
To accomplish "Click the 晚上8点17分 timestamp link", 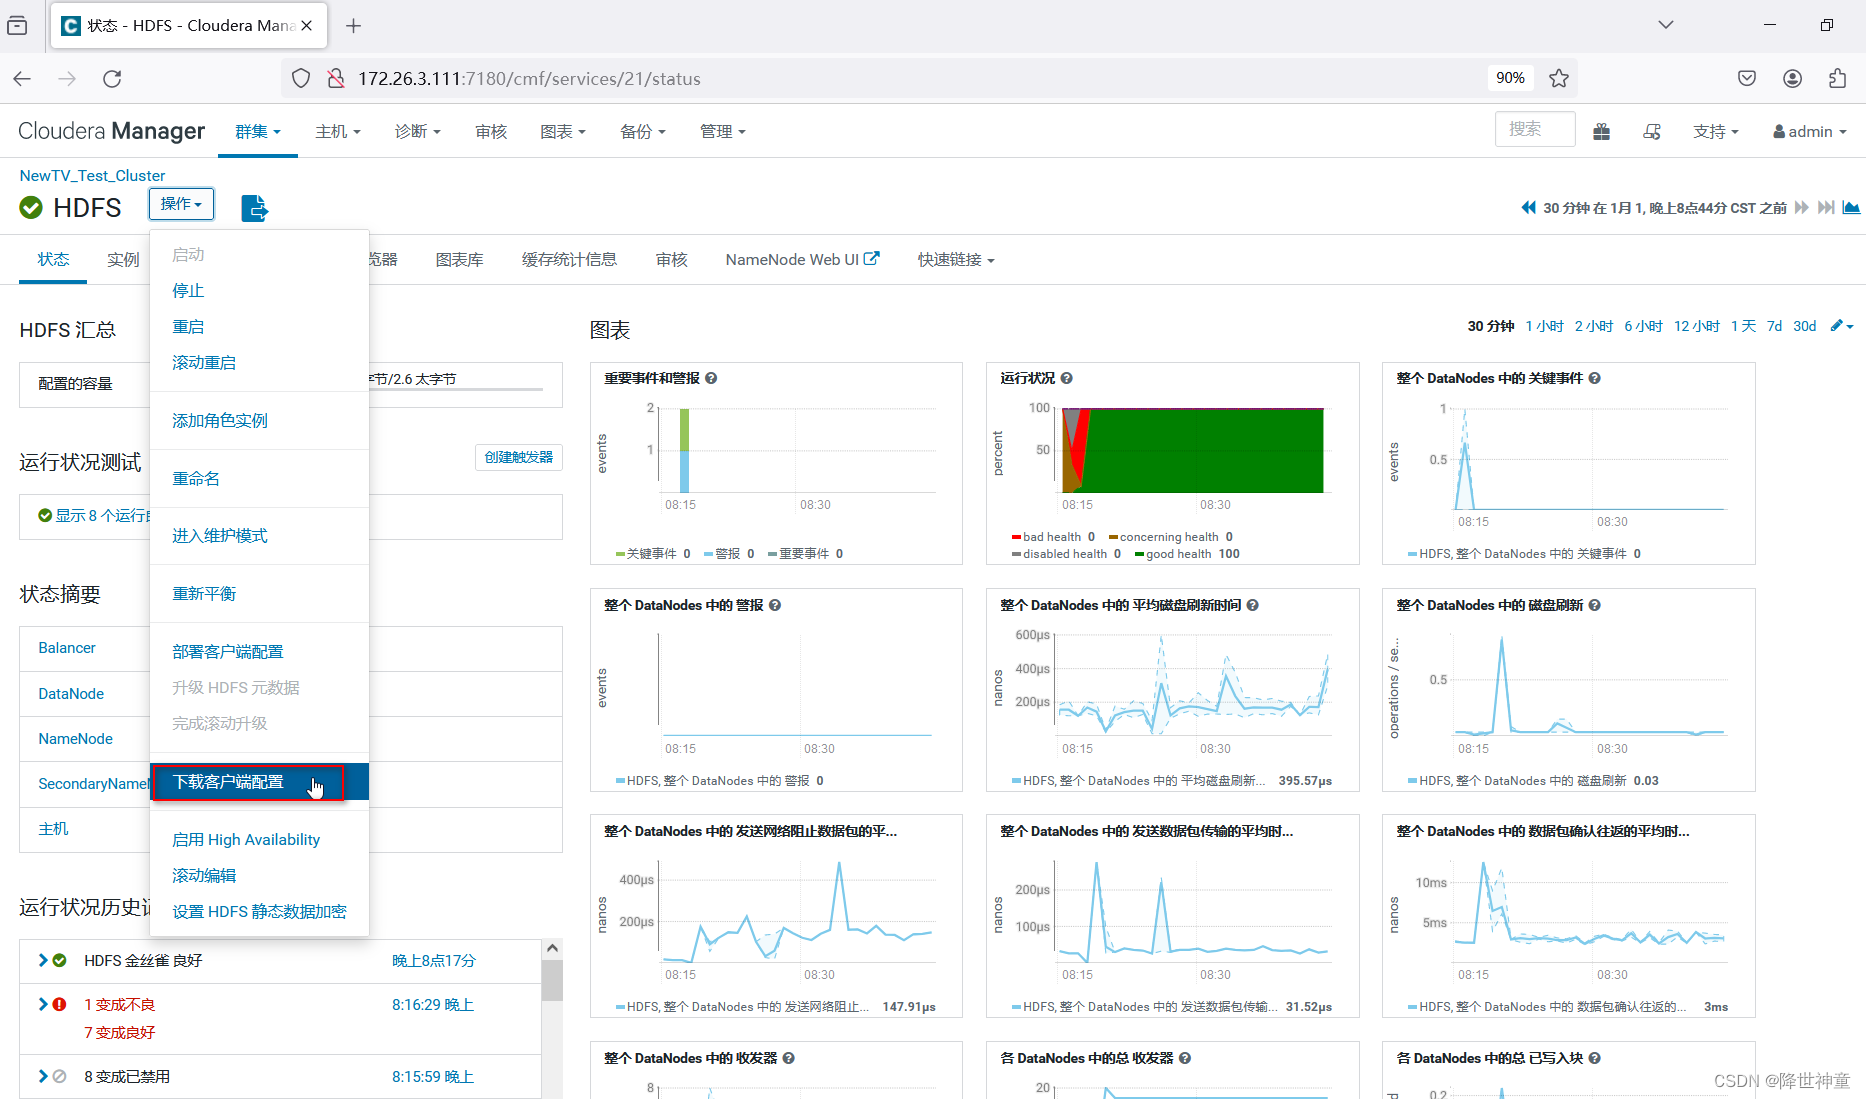I will coord(433,961).
